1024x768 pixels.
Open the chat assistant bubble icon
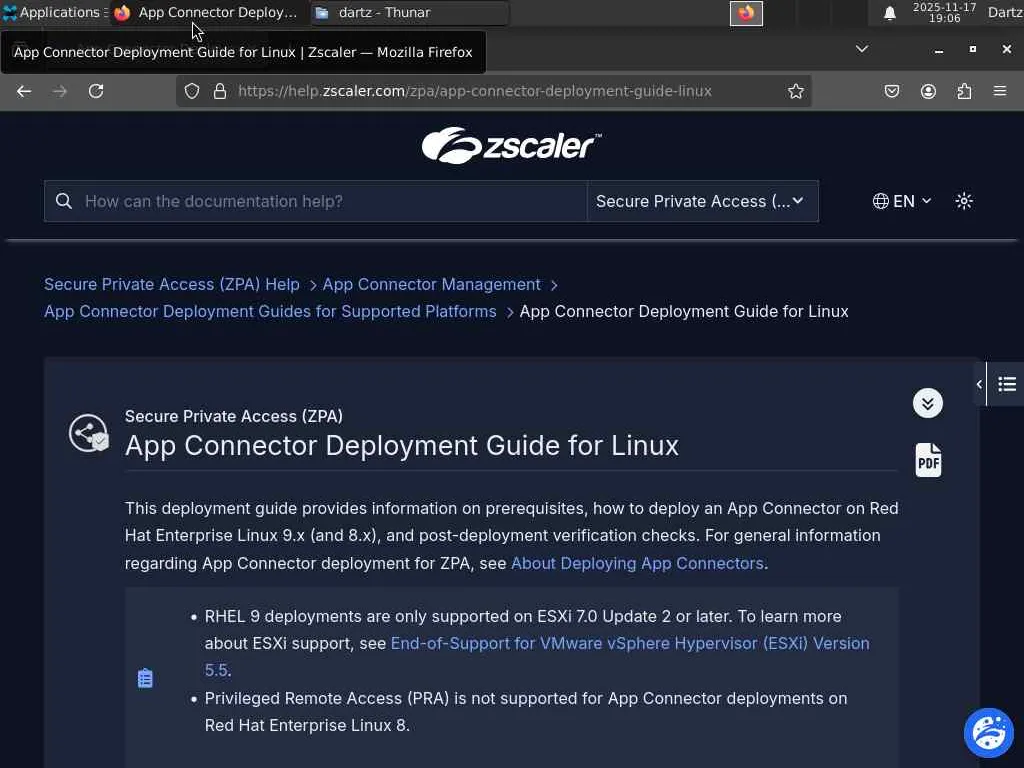click(989, 733)
